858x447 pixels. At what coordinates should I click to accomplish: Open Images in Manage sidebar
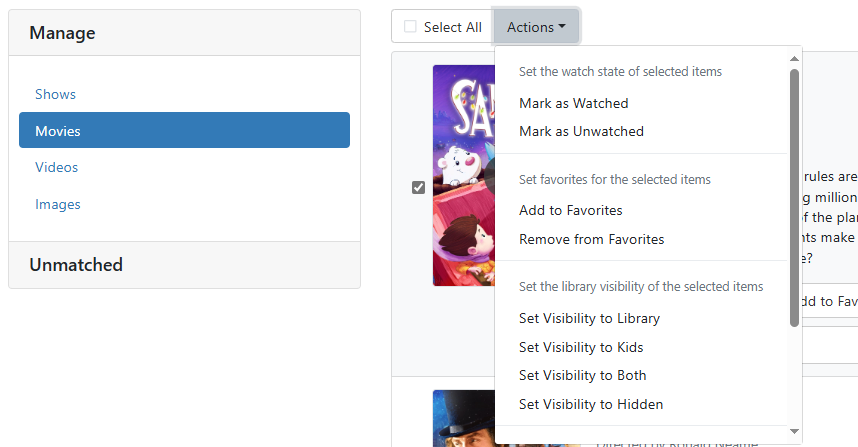point(57,204)
